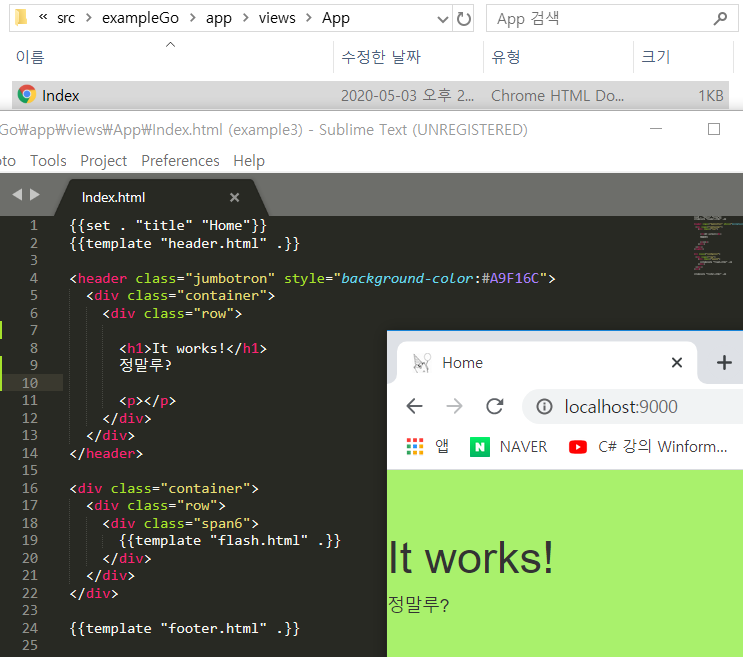Screen dimensions: 743x657
Task: Click the 정말루? text on the web page
Action: pyautogui.click(x=418, y=605)
